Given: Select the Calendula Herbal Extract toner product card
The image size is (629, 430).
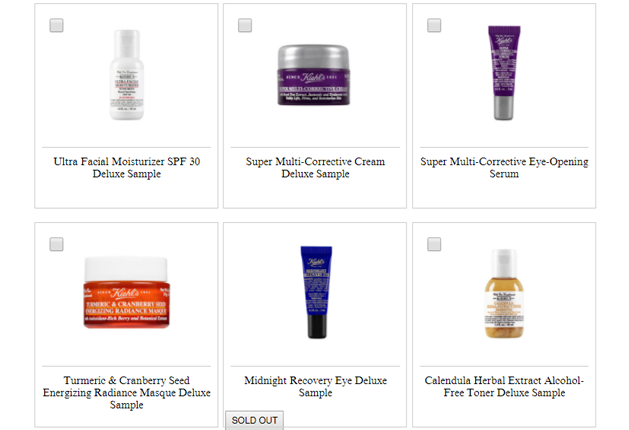Looking at the screenshot, I should click(x=504, y=325).
